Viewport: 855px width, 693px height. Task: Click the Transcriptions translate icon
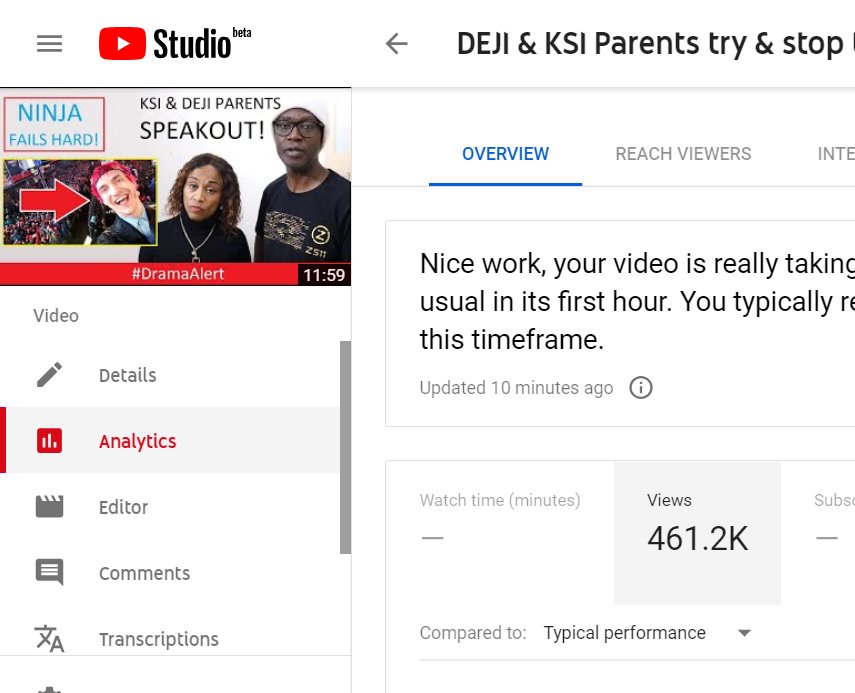click(x=49, y=638)
